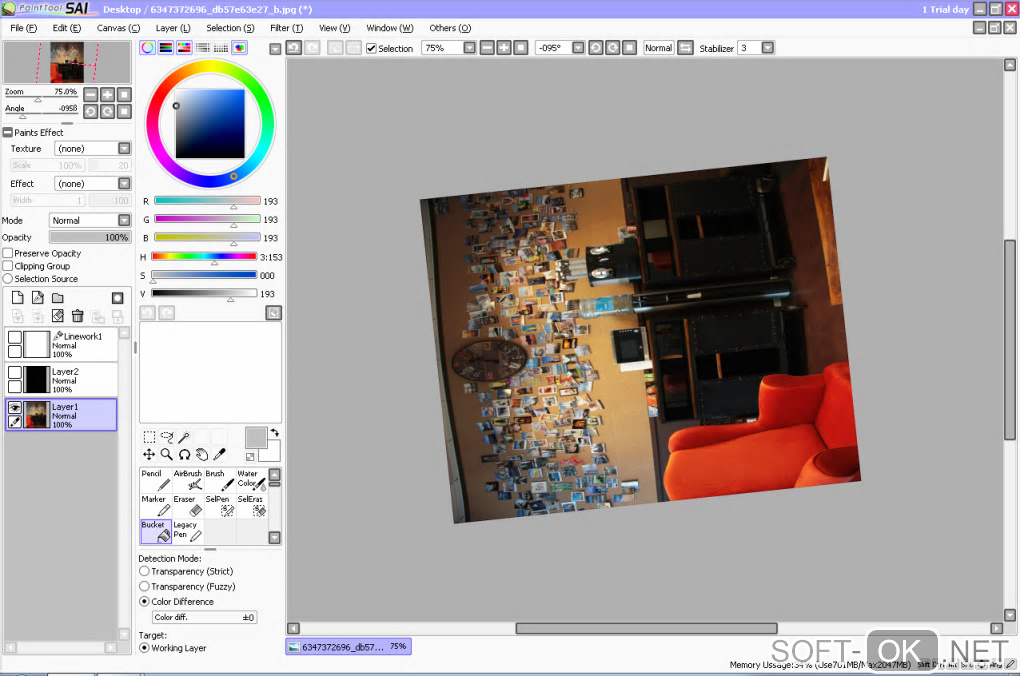Adjust the Hue H slider
Image resolution: width=1020 pixels, height=676 pixels.
click(204, 257)
